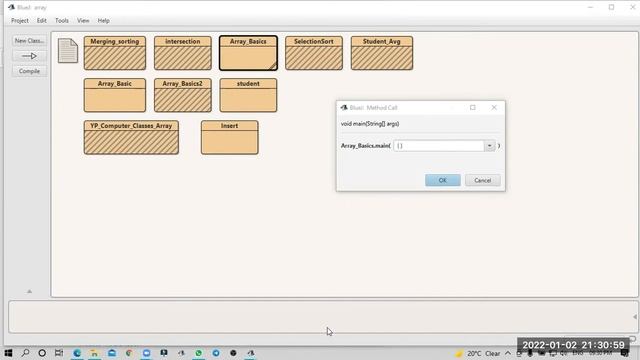This screenshot has height=360, width=640.
Task: Open the weather widget showing 20°C Clear
Action: pos(478,353)
